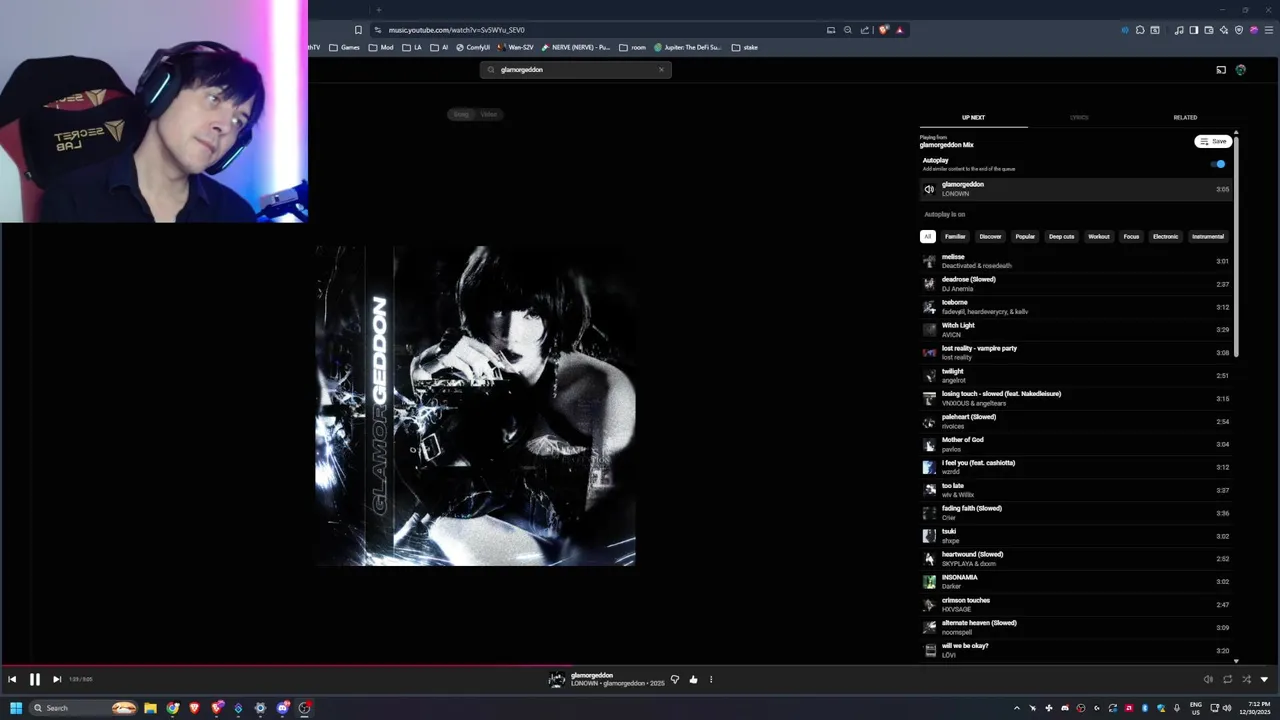
Task: Play twilight by angelrot
Action: pyautogui.click(x=1076, y=376)
